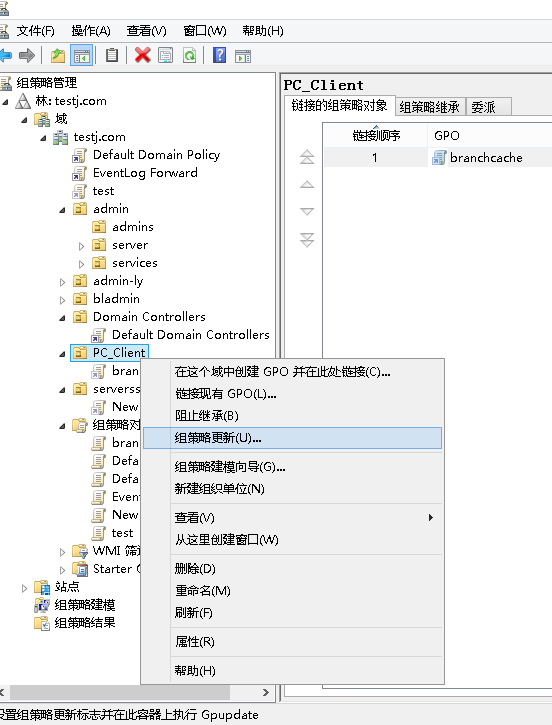Click the Domain Controllers OU folder icon
Image resolution: width=552 pixels, height=725 pixels.
[80, 317]
